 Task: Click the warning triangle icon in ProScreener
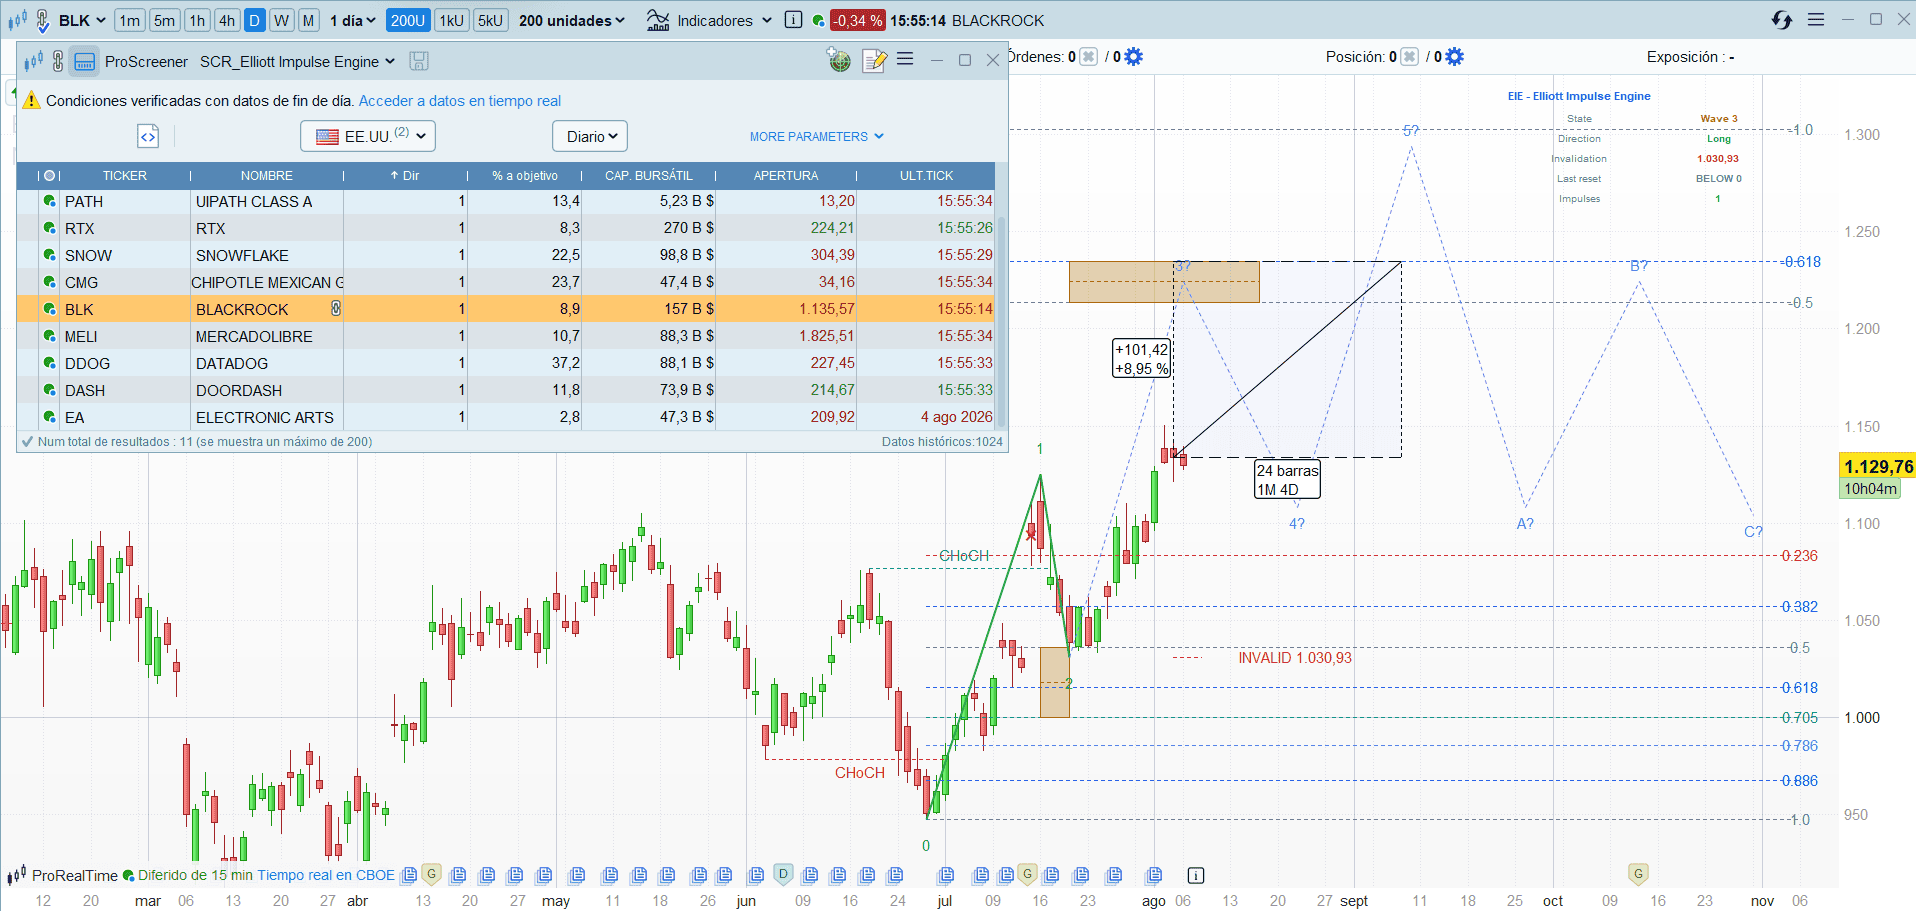click(x=31, y=100)
